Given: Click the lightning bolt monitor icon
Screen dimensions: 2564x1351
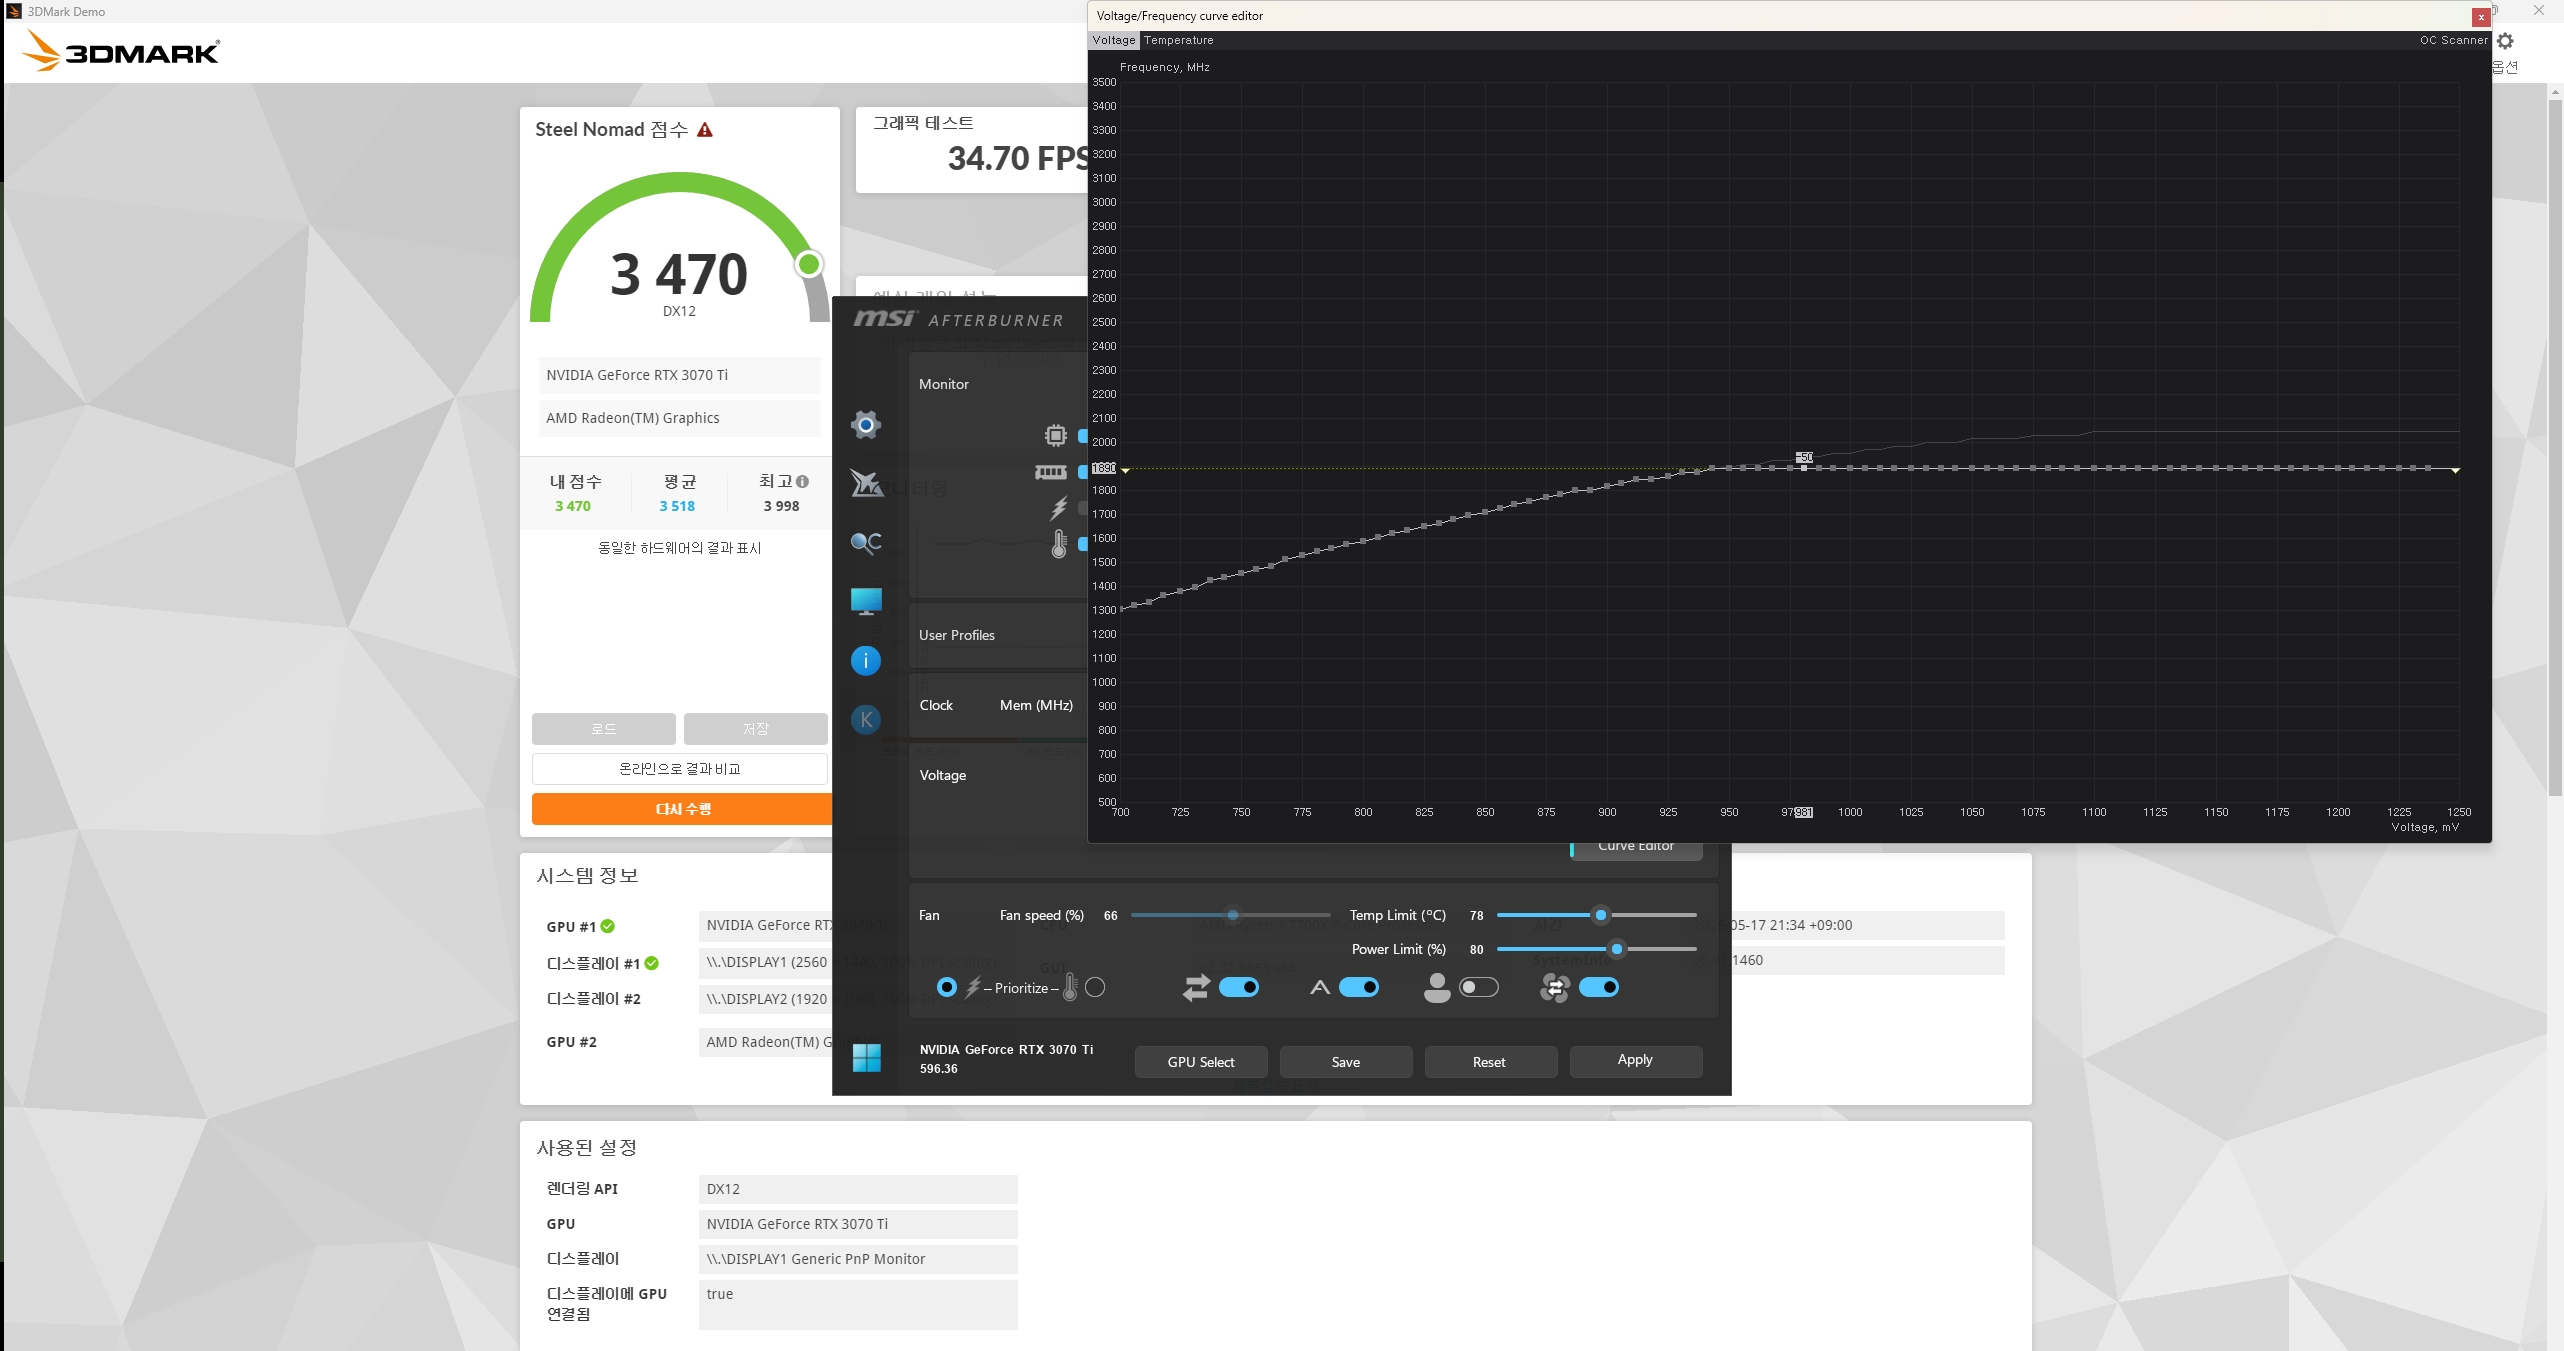Looking at the screenshot, I should click(x=1059, y=508).
